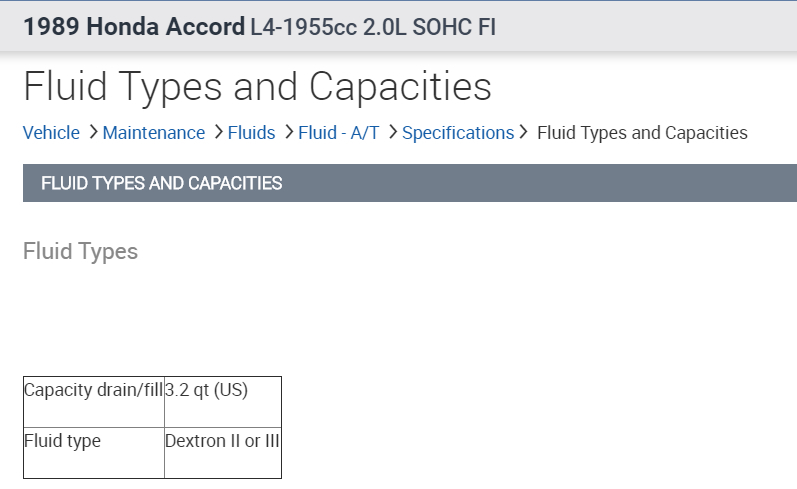Click the chevron arrow after Specifications
The width and height of the screenshot is (797, 489).
(523, 132)
